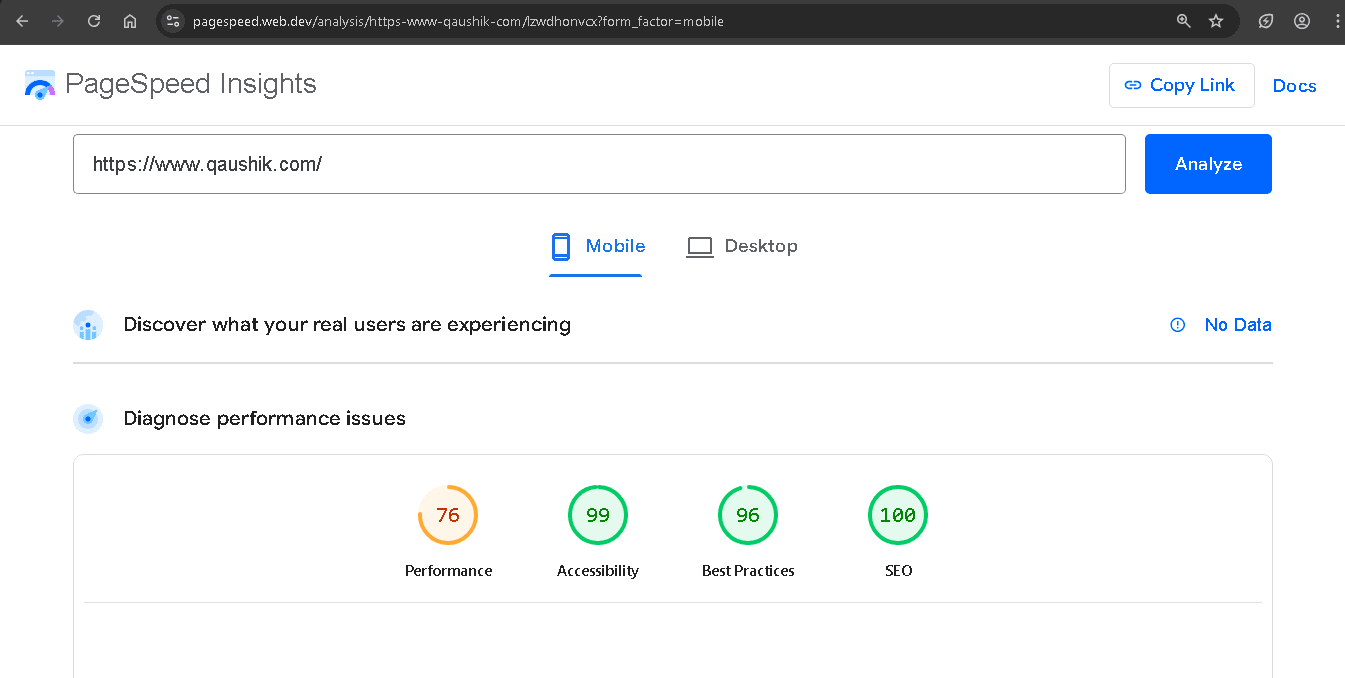Click the Diagnose performance issues radar icon

[x=88, y=419]
